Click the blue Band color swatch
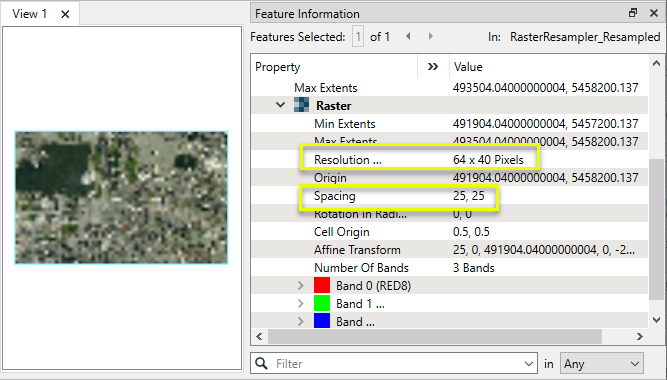 (322, 321)
